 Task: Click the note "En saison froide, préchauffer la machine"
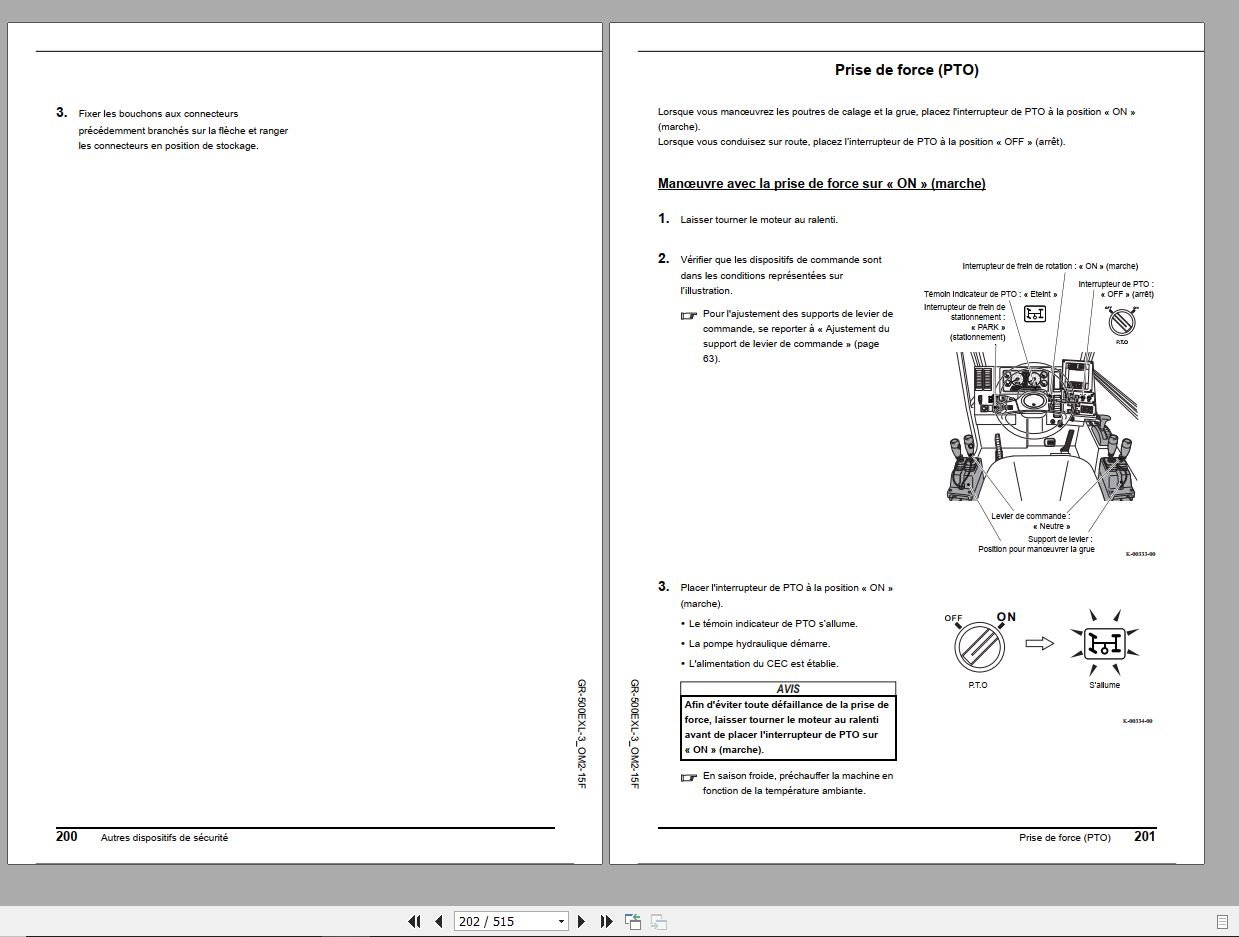(x=798, y=776)
